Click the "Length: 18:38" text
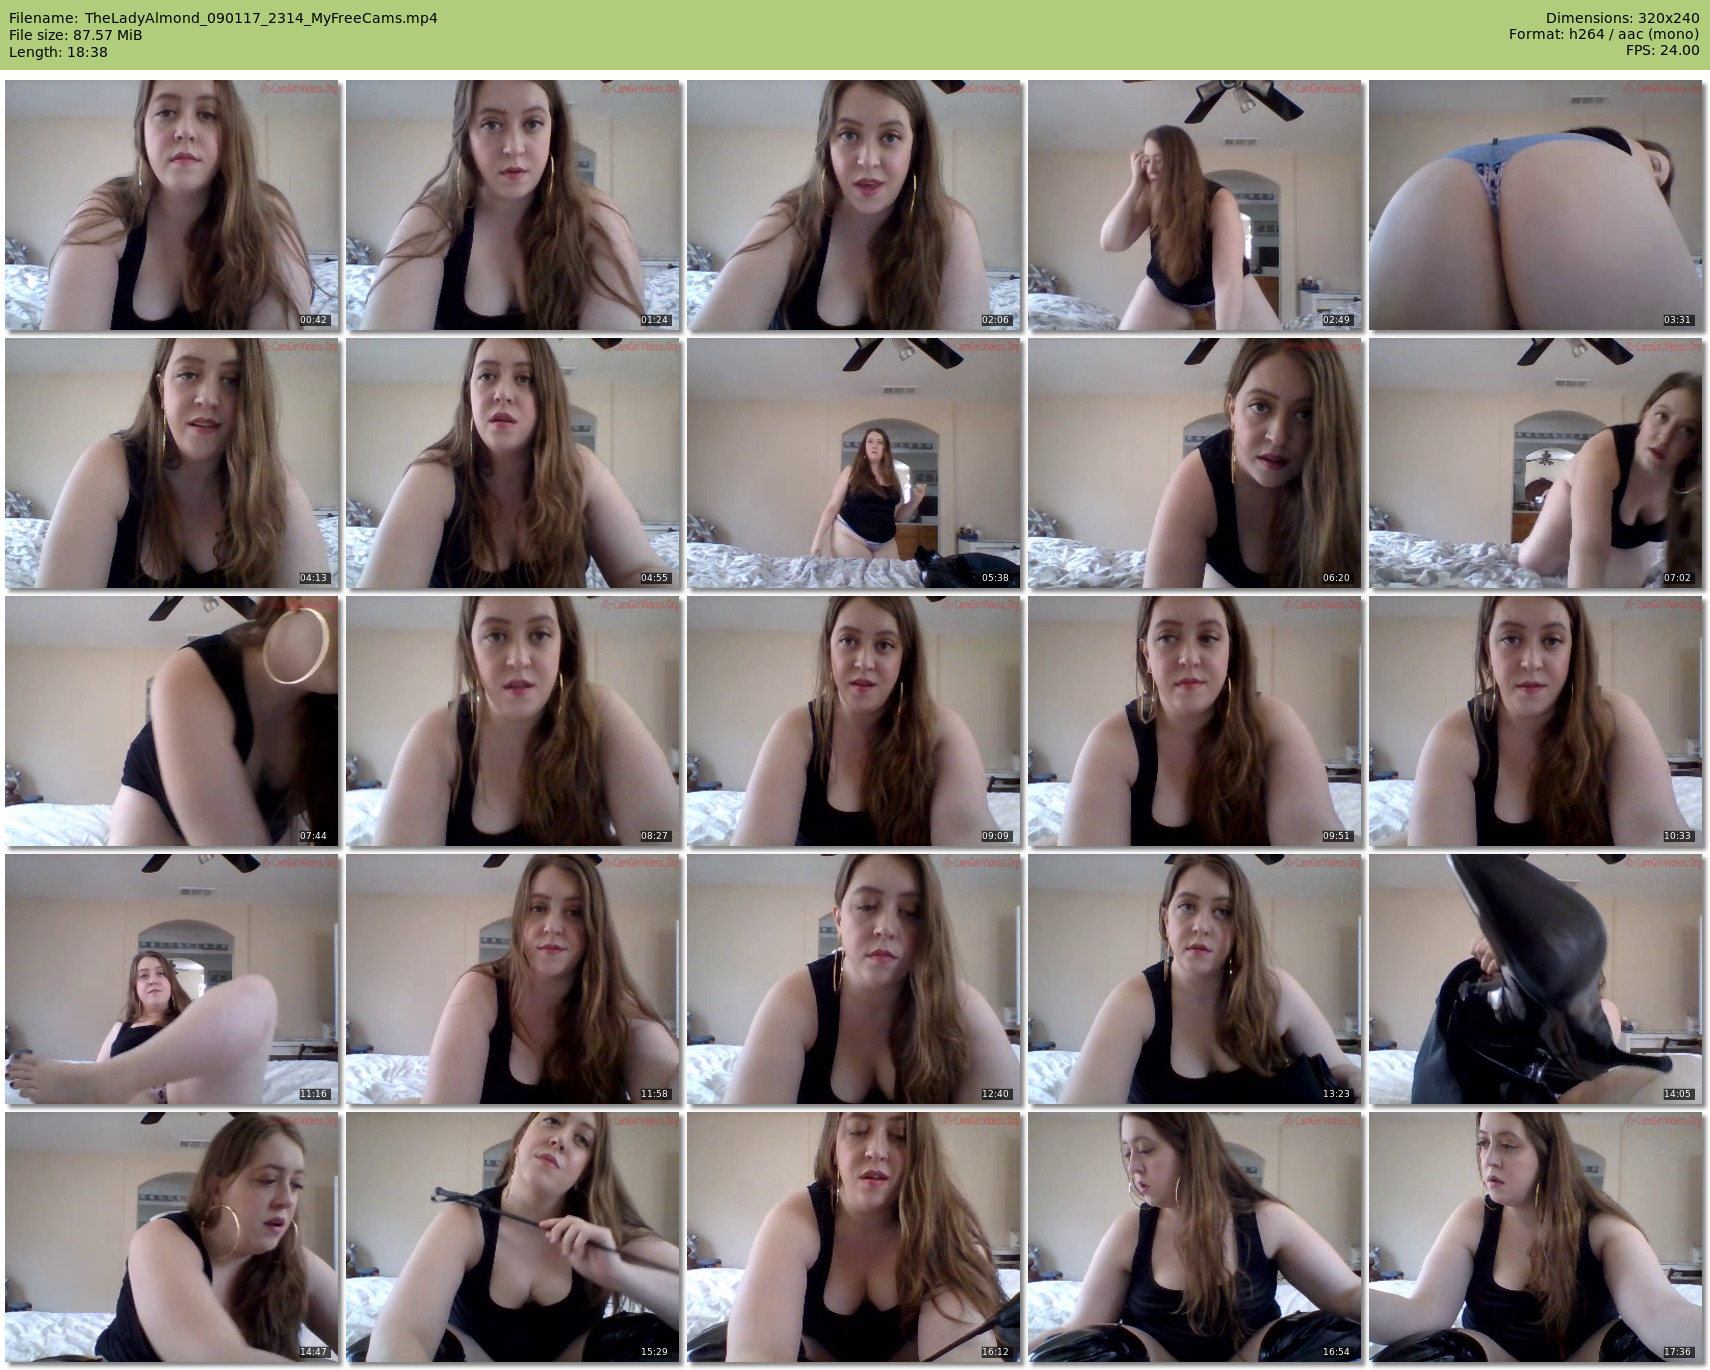The width and height of the screenshot is (1710, 1370). pyautogui.click(x=58, y=52)
